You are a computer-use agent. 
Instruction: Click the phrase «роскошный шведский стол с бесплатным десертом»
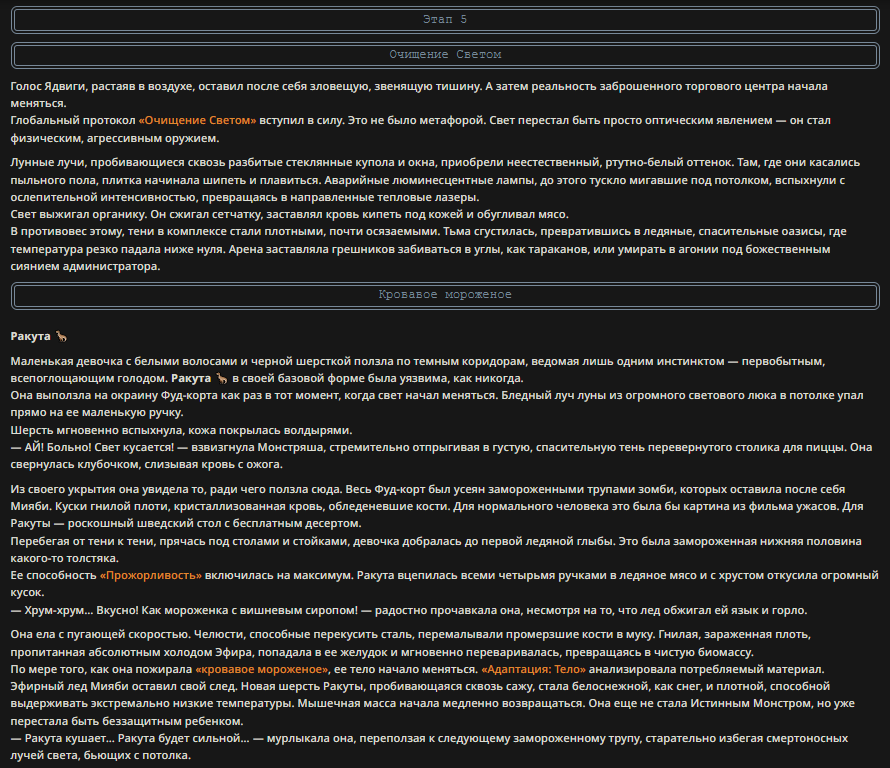(215, 524)
